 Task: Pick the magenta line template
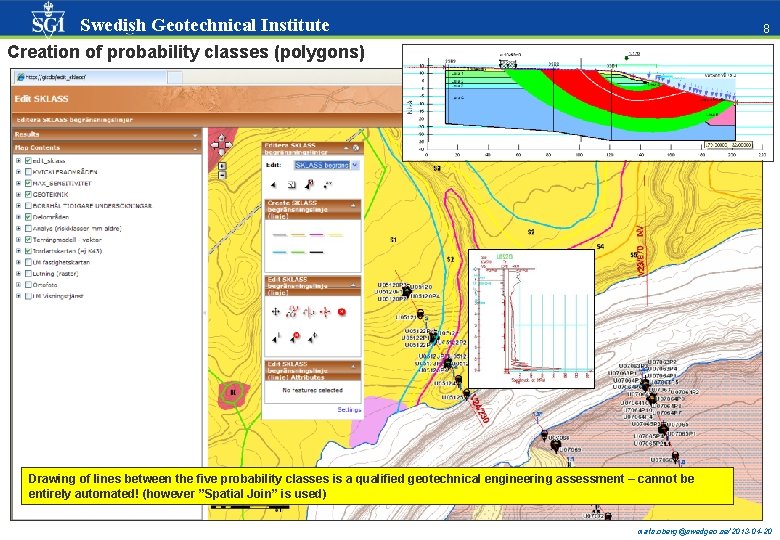pos(316,235)
